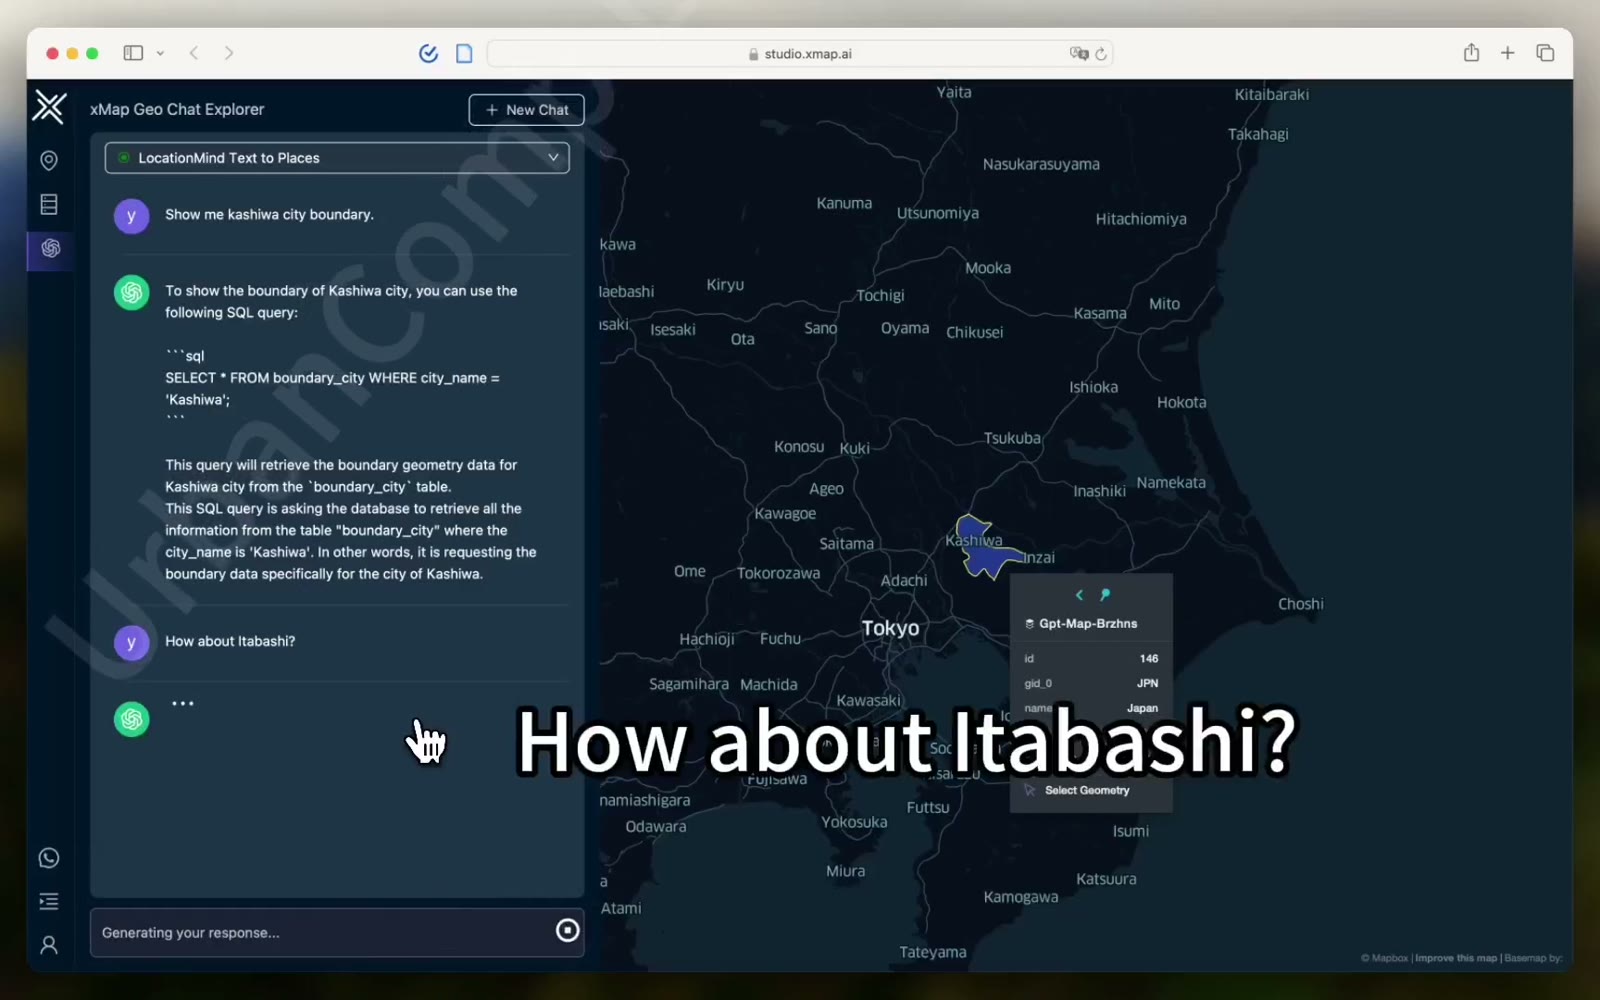Start a New Chat

[x=526, y=110]
